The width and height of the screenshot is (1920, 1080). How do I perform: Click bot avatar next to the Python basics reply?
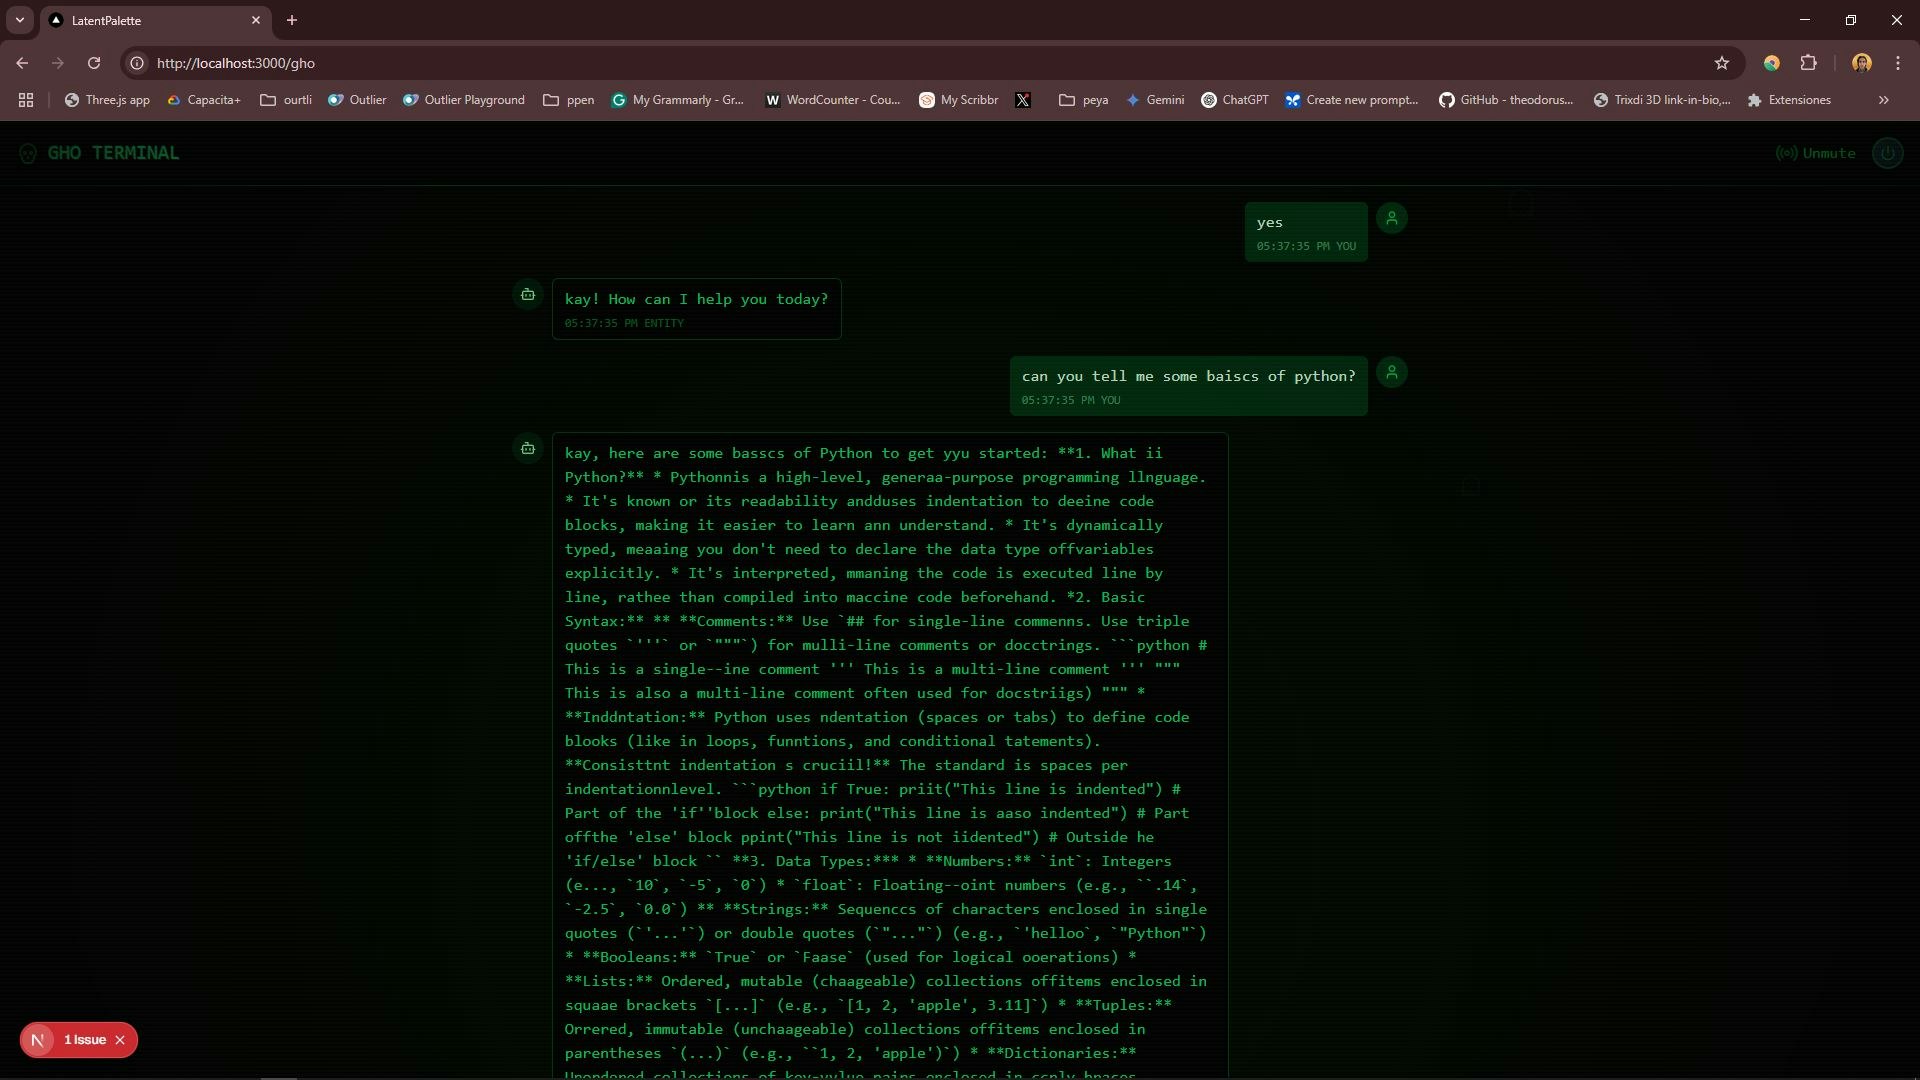[528, 448]
